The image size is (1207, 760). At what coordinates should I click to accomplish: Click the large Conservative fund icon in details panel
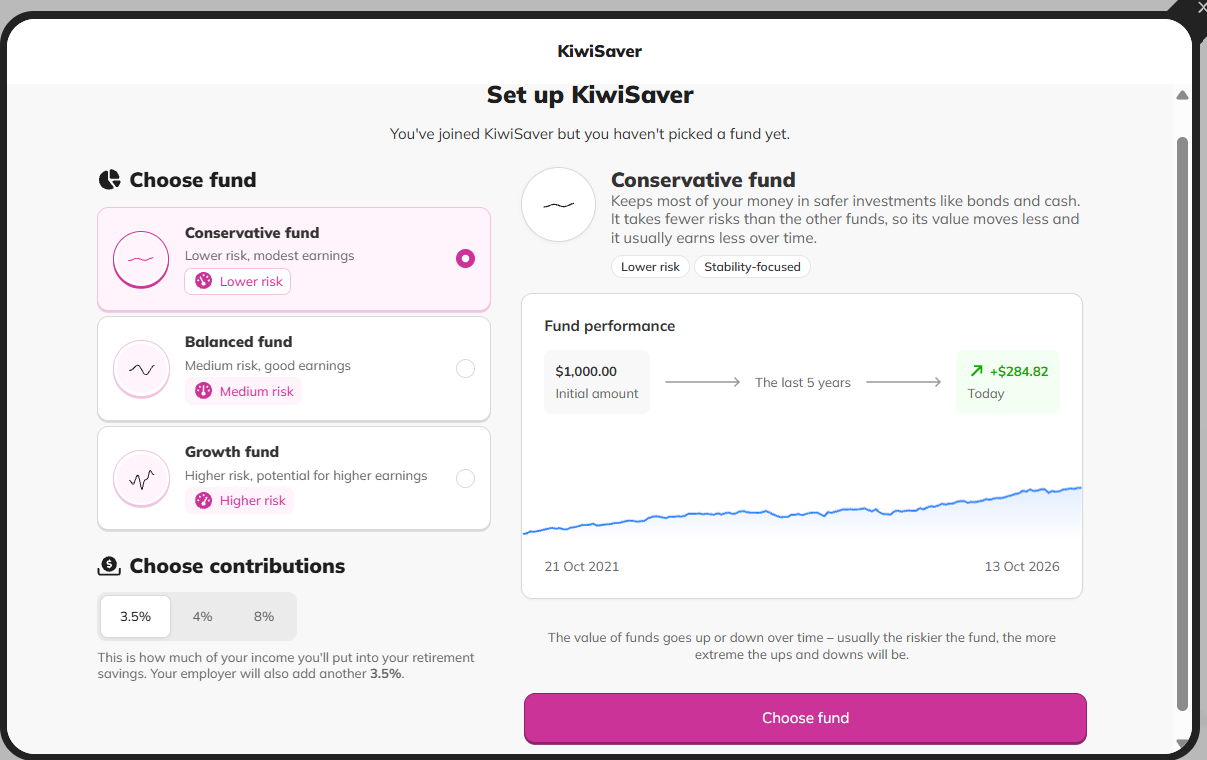(x=559, y=204)
